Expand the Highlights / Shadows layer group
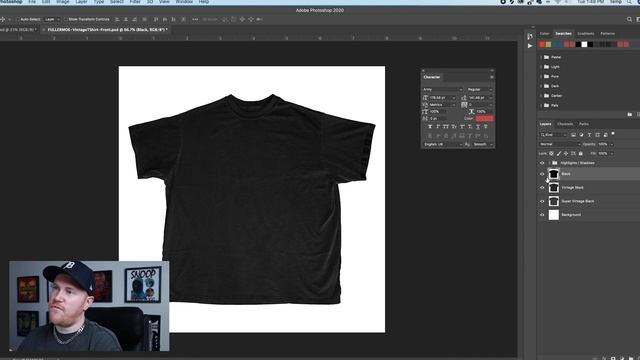Screen dimensions: 640x360 549,163
